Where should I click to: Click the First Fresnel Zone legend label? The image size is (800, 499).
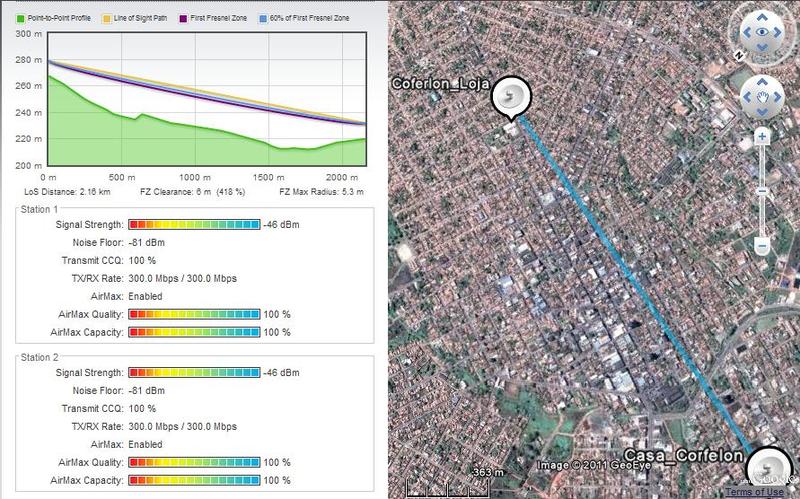(218, 18)
